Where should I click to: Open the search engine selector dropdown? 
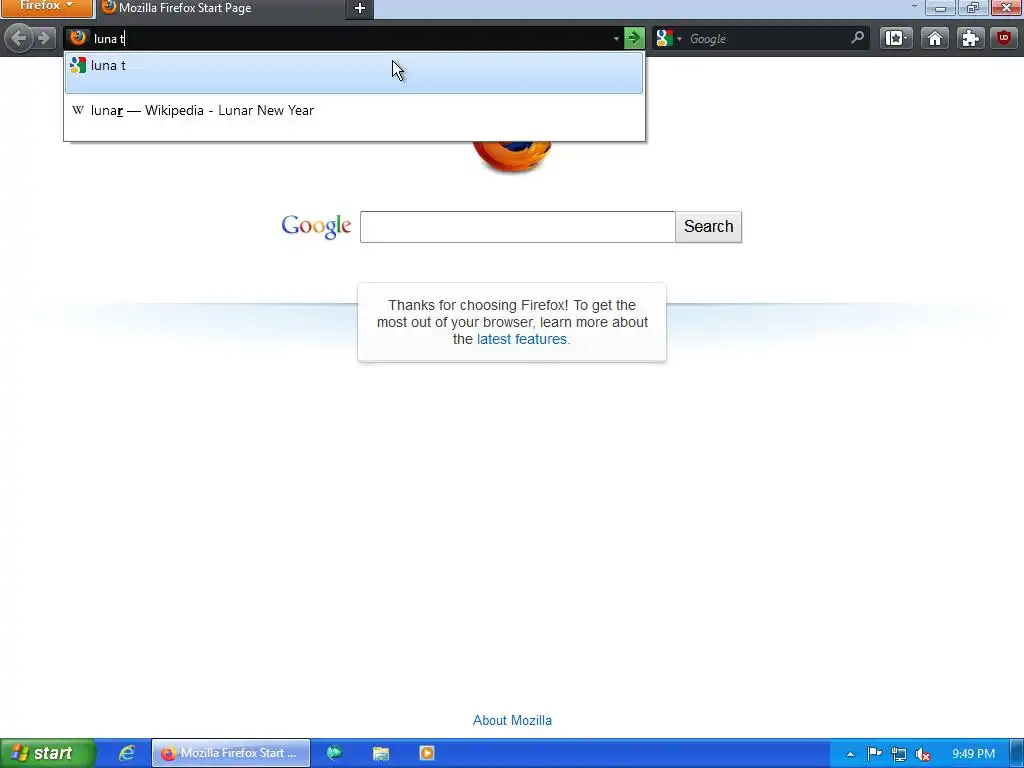[669, 39]
